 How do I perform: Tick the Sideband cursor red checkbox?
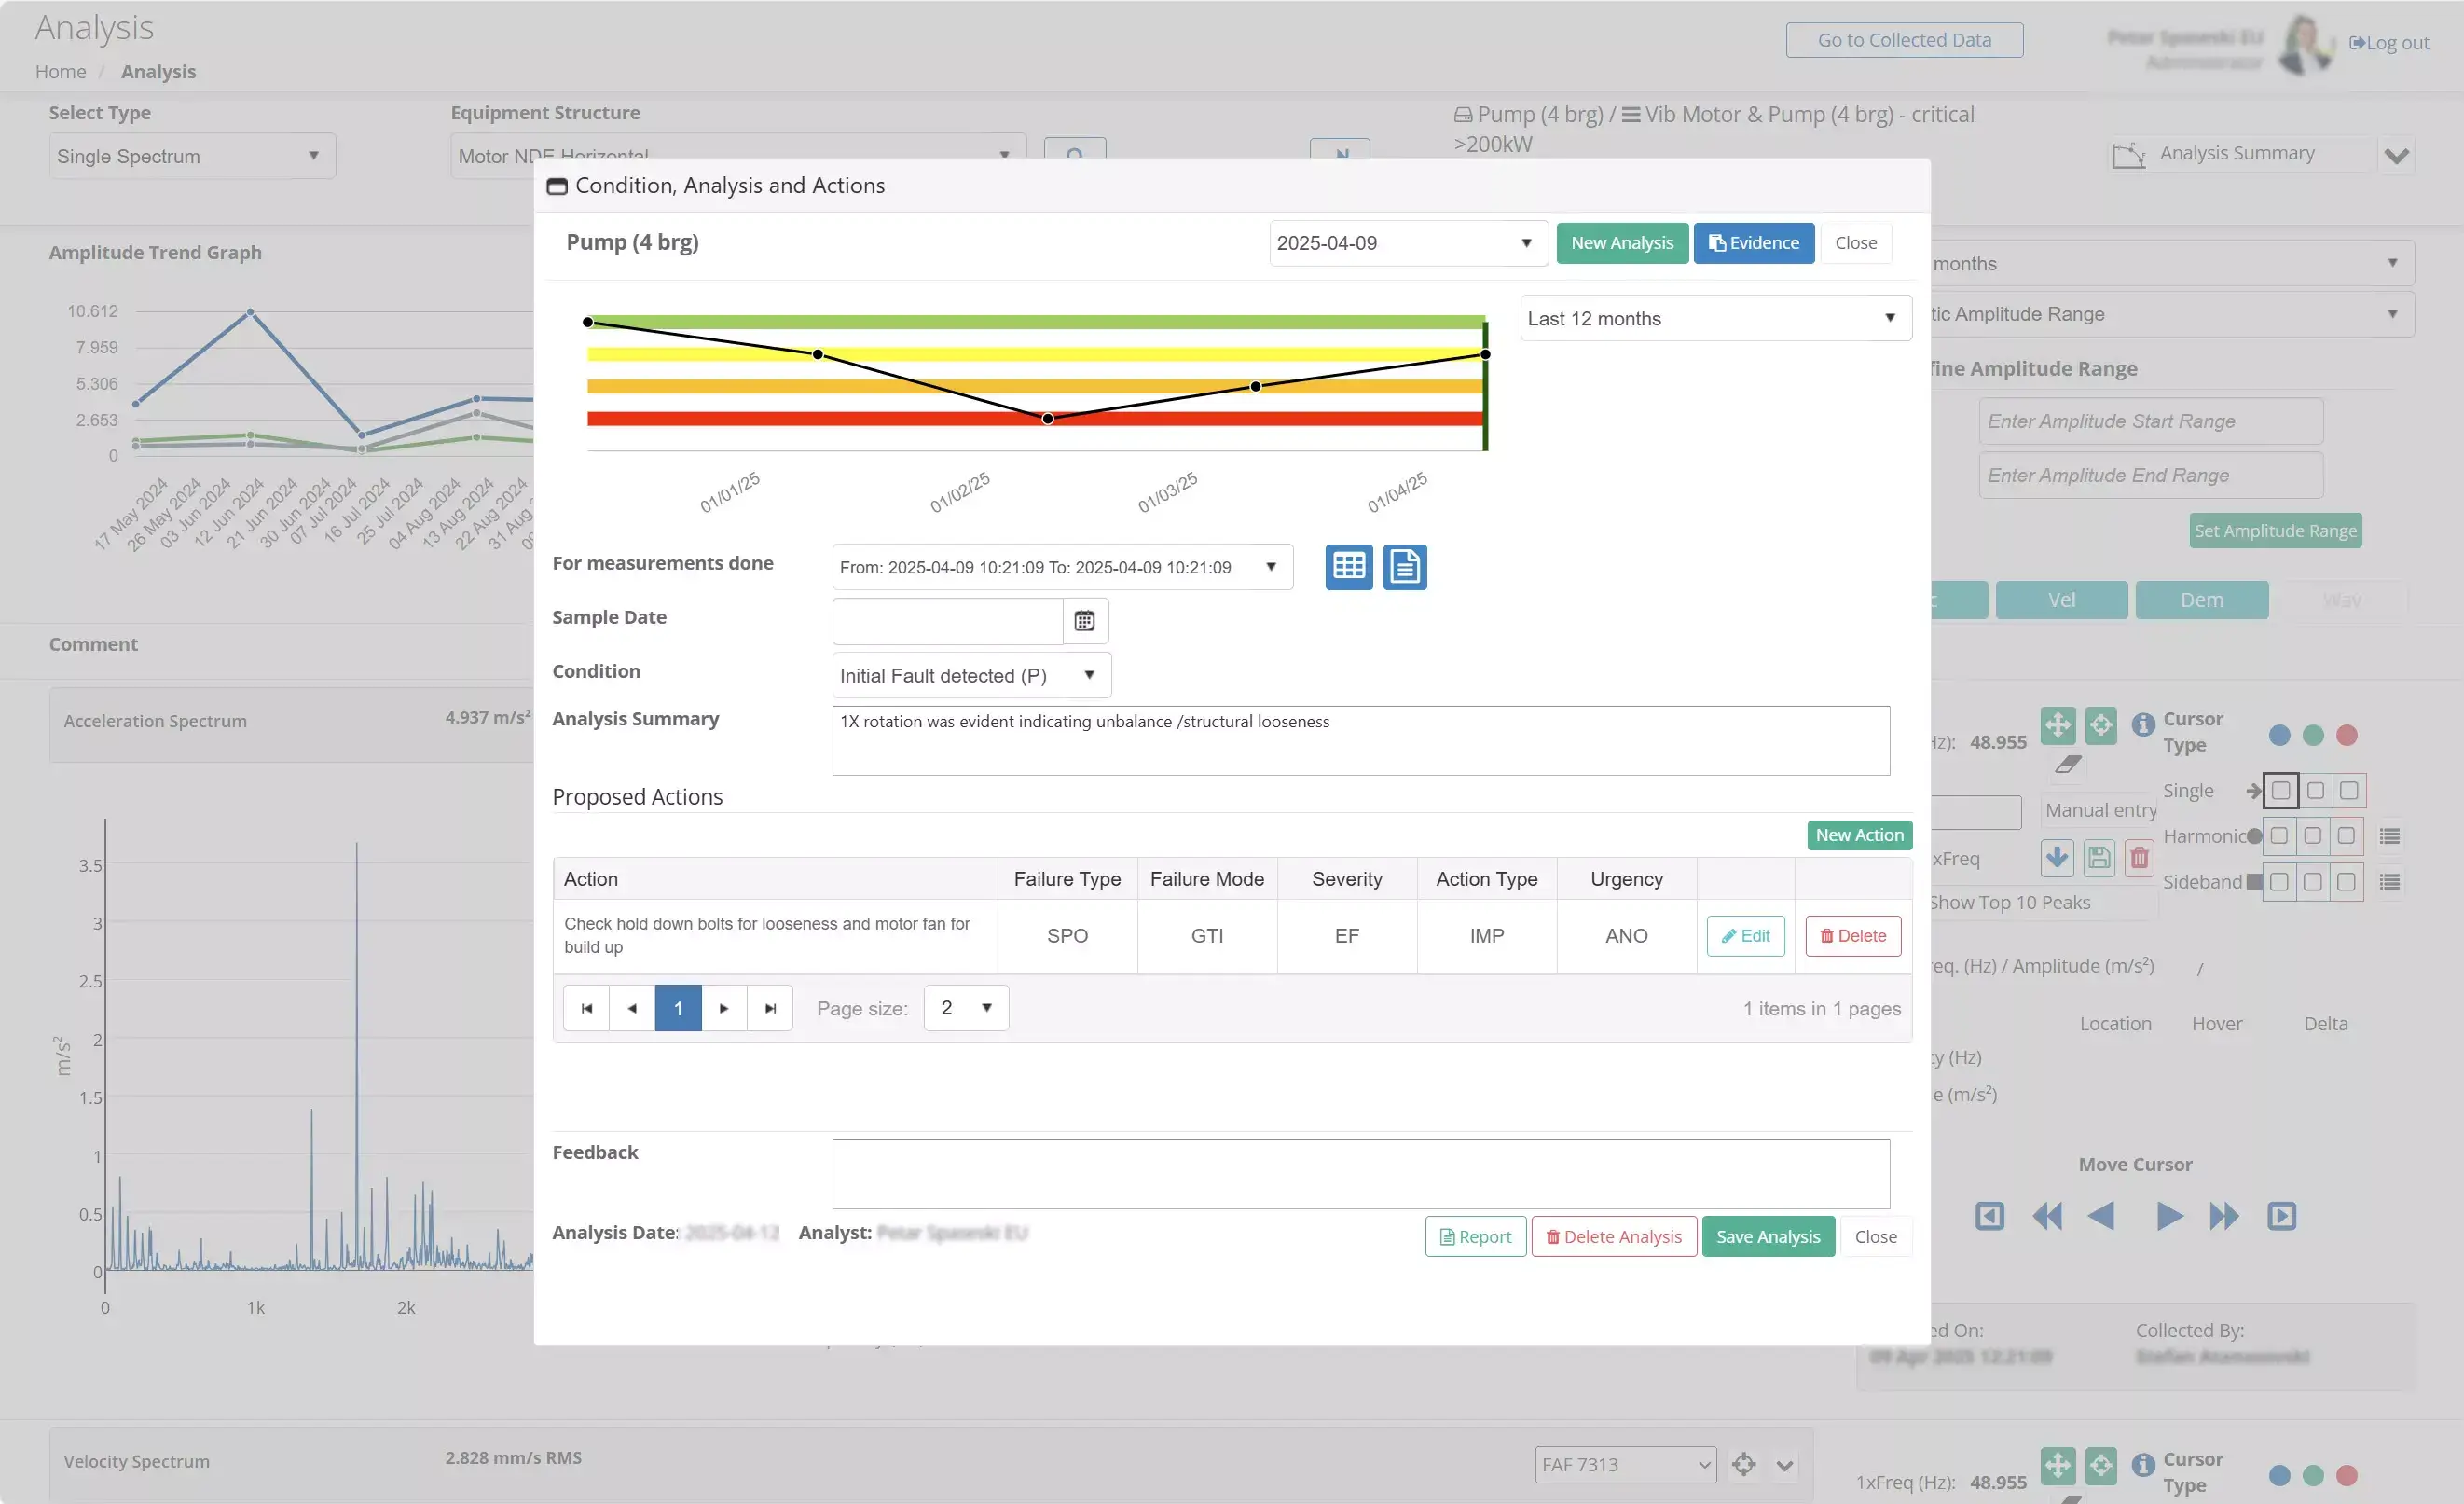pyautogui.click(x=2346, y=882)
